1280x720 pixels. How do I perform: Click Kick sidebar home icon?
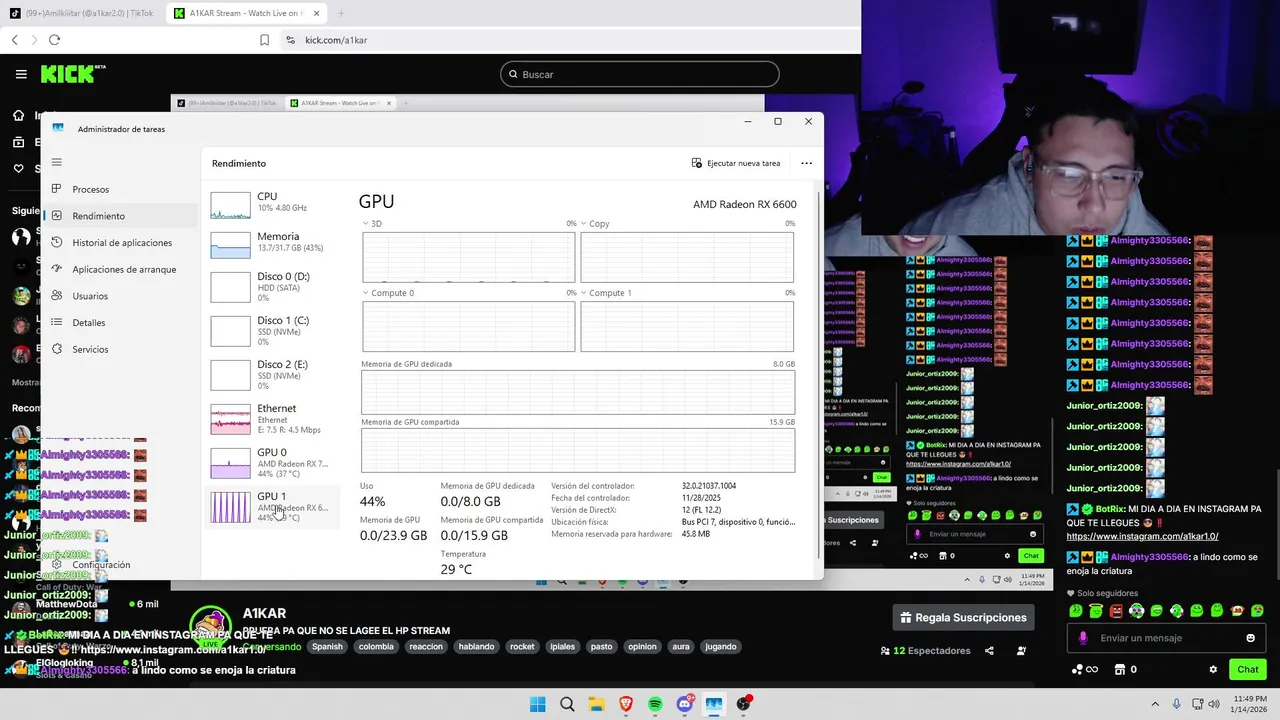tap(18, 115)
